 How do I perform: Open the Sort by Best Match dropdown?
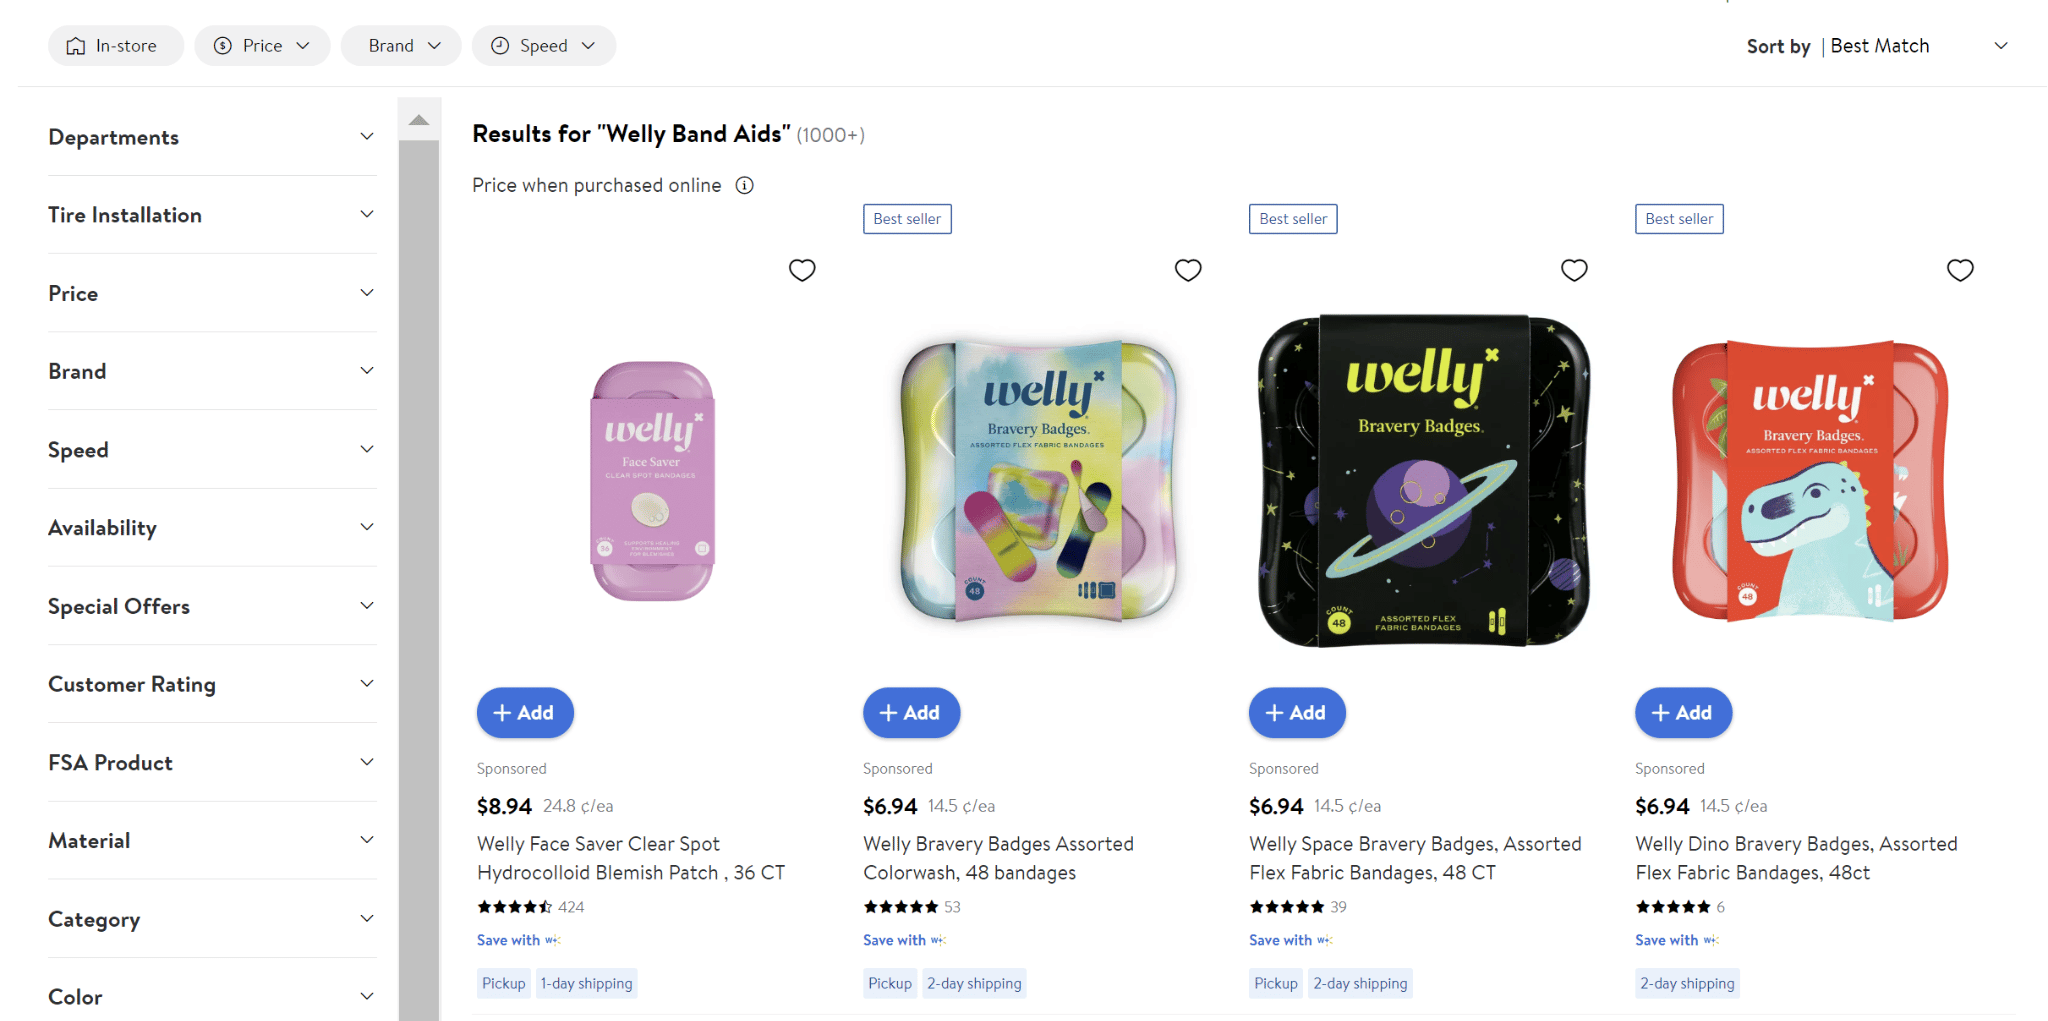1878,46
